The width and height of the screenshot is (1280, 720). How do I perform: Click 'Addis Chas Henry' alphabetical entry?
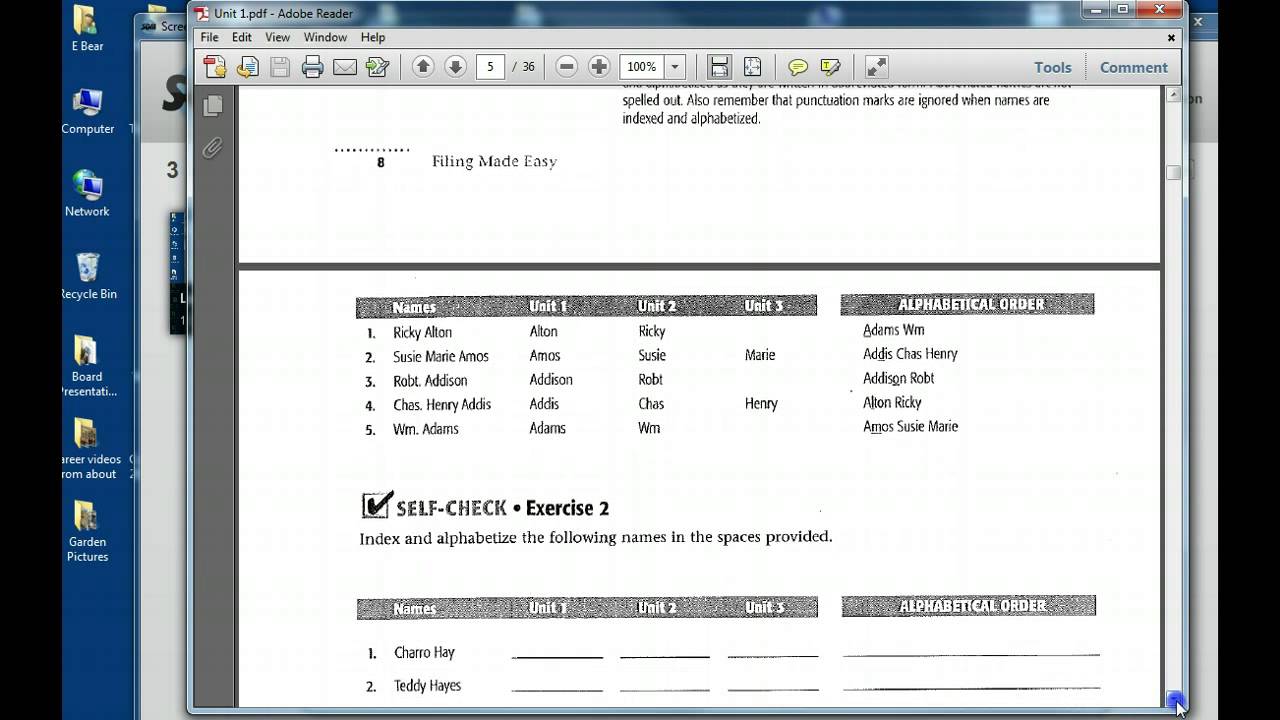(910, 353)
